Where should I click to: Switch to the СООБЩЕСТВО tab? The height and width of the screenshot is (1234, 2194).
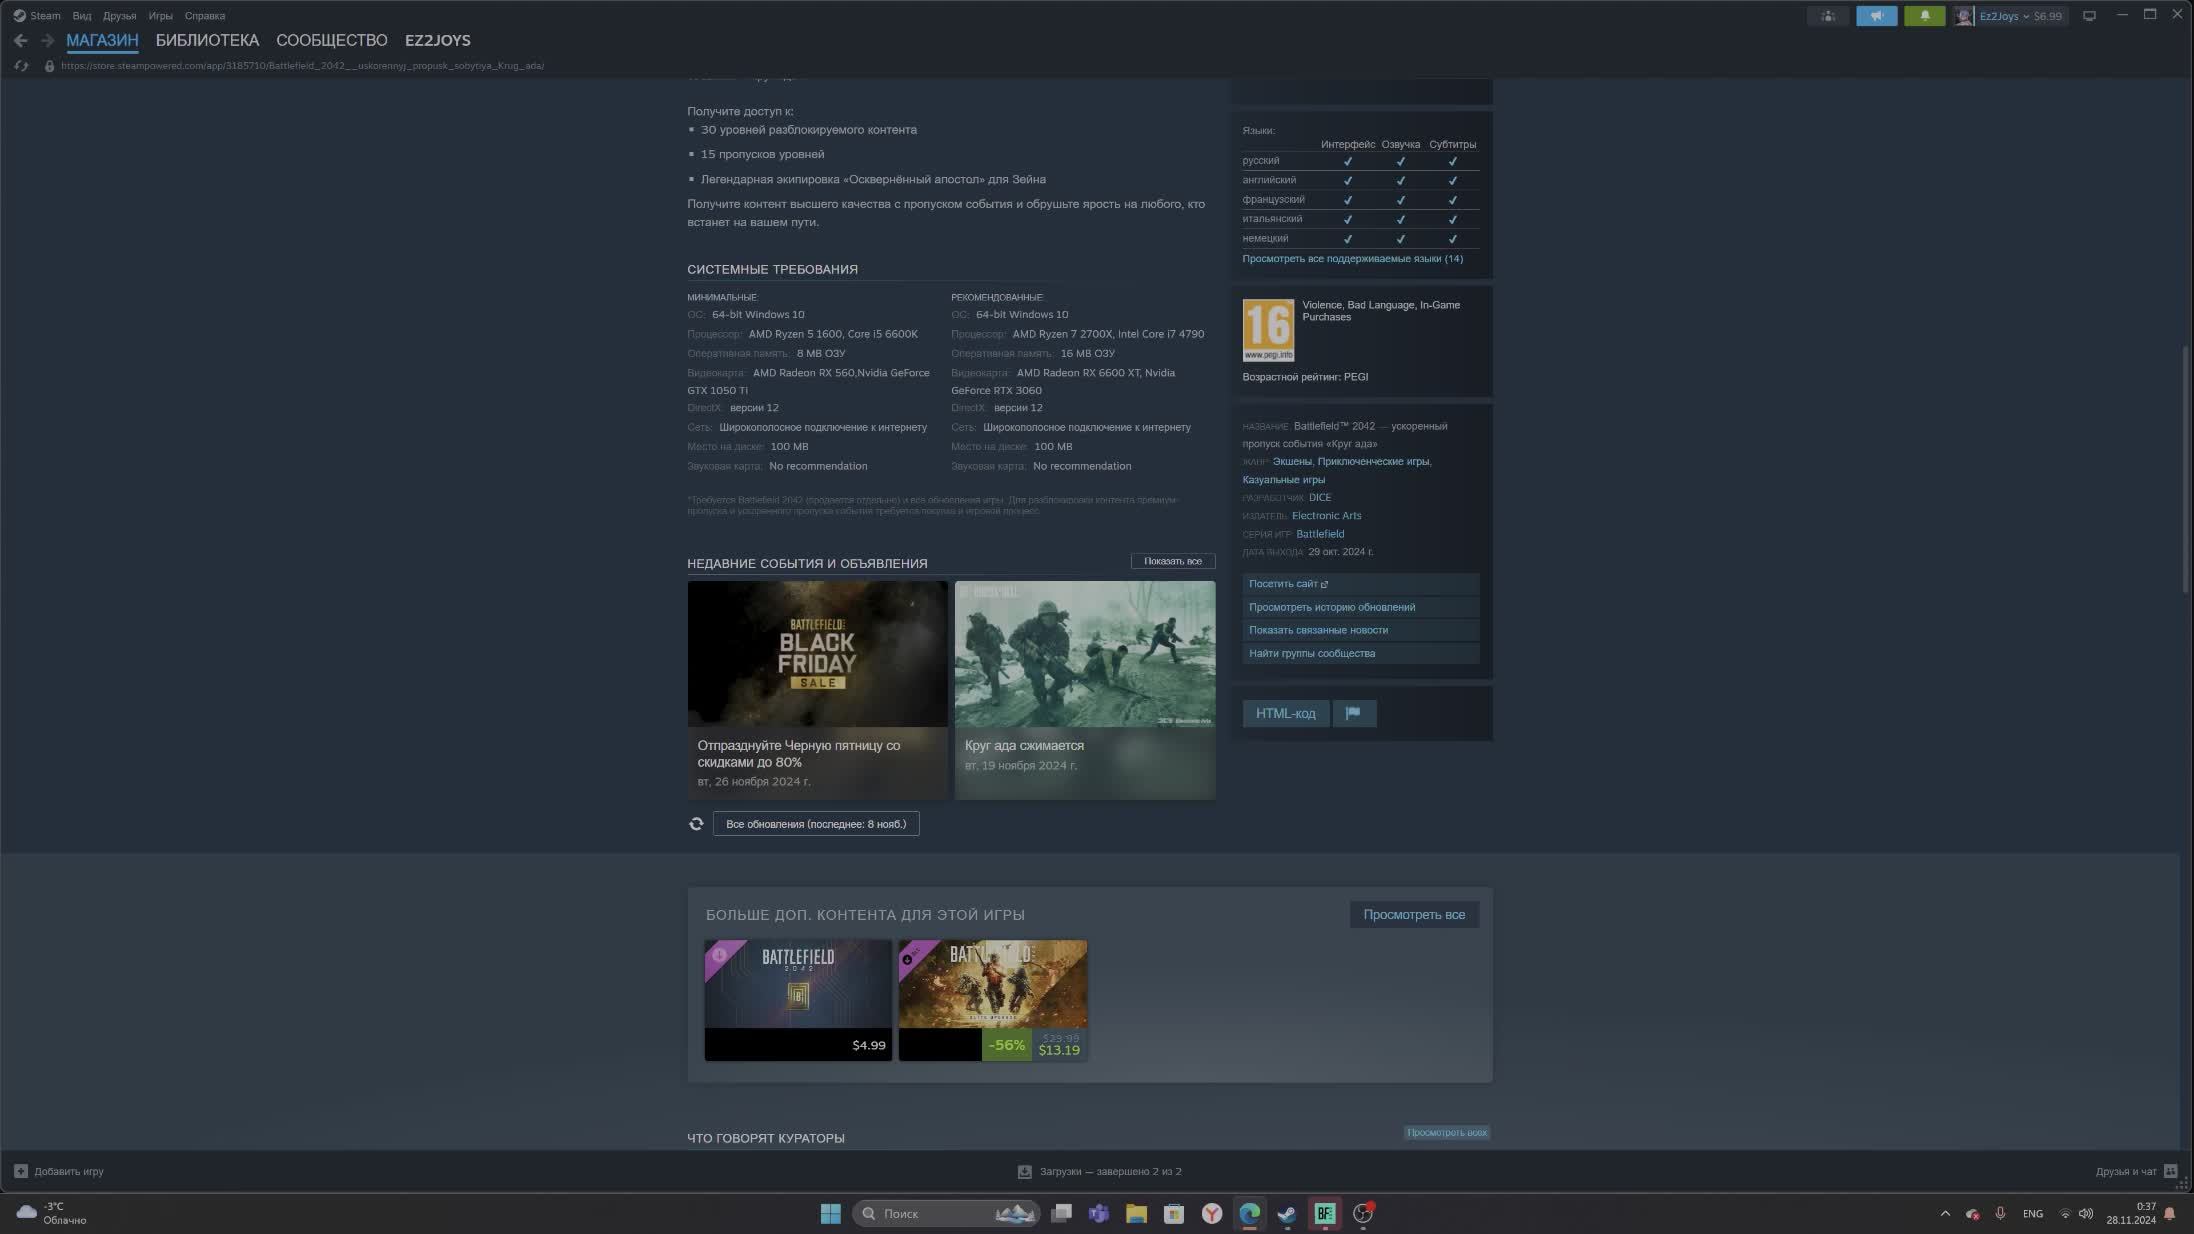(332, 41)
